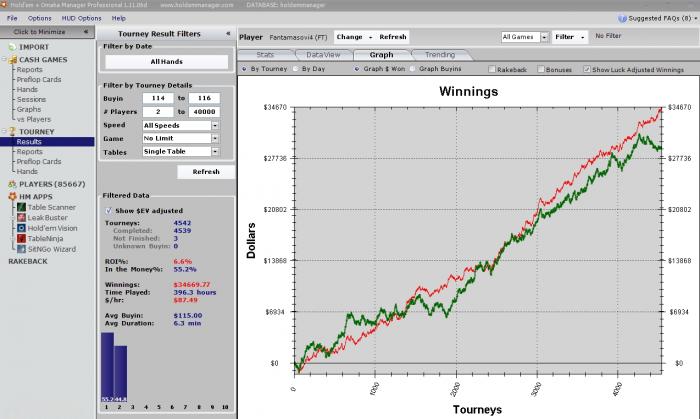The image size is (700, 419).
Task: Switch to the Data View tab
Action: pos(323,55)
